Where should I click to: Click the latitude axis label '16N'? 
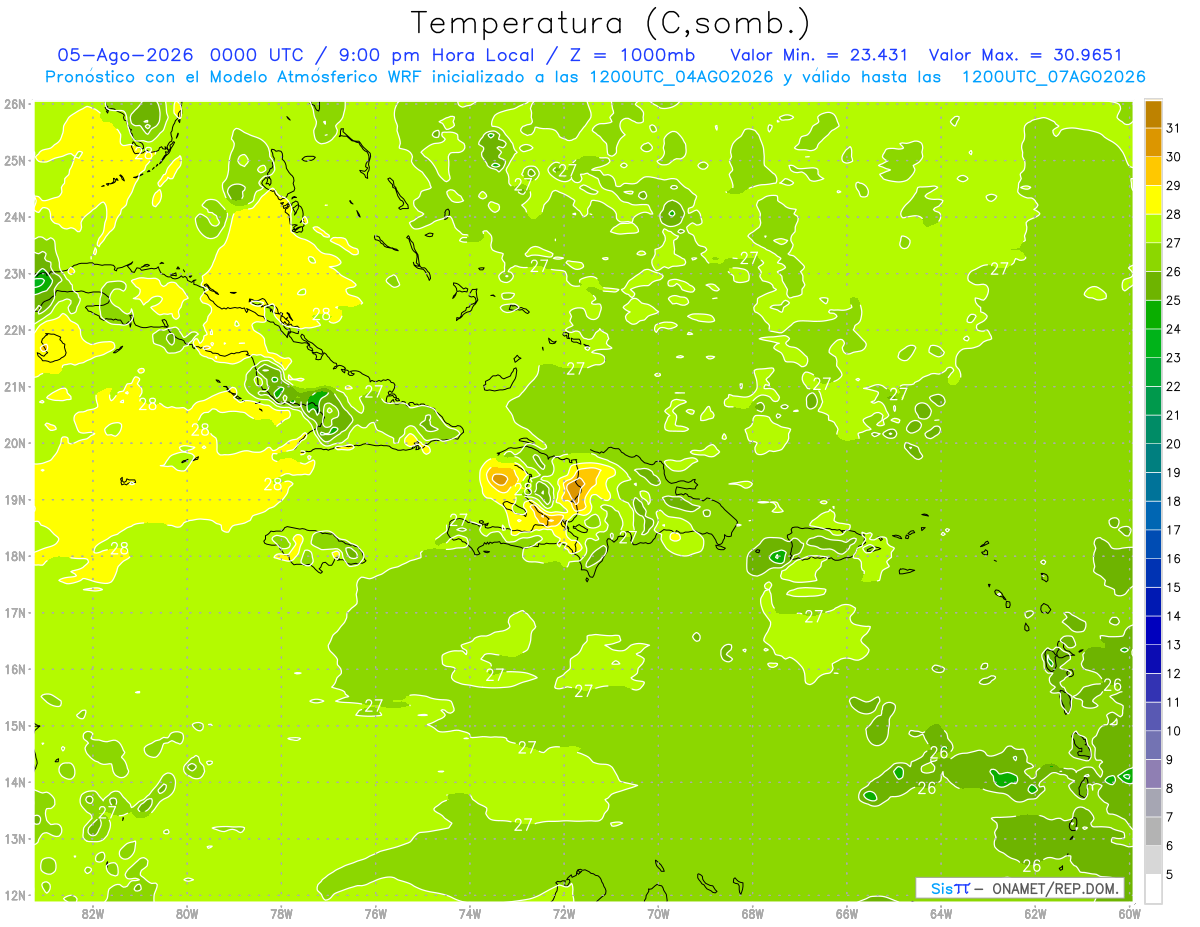tap(14, 669)
